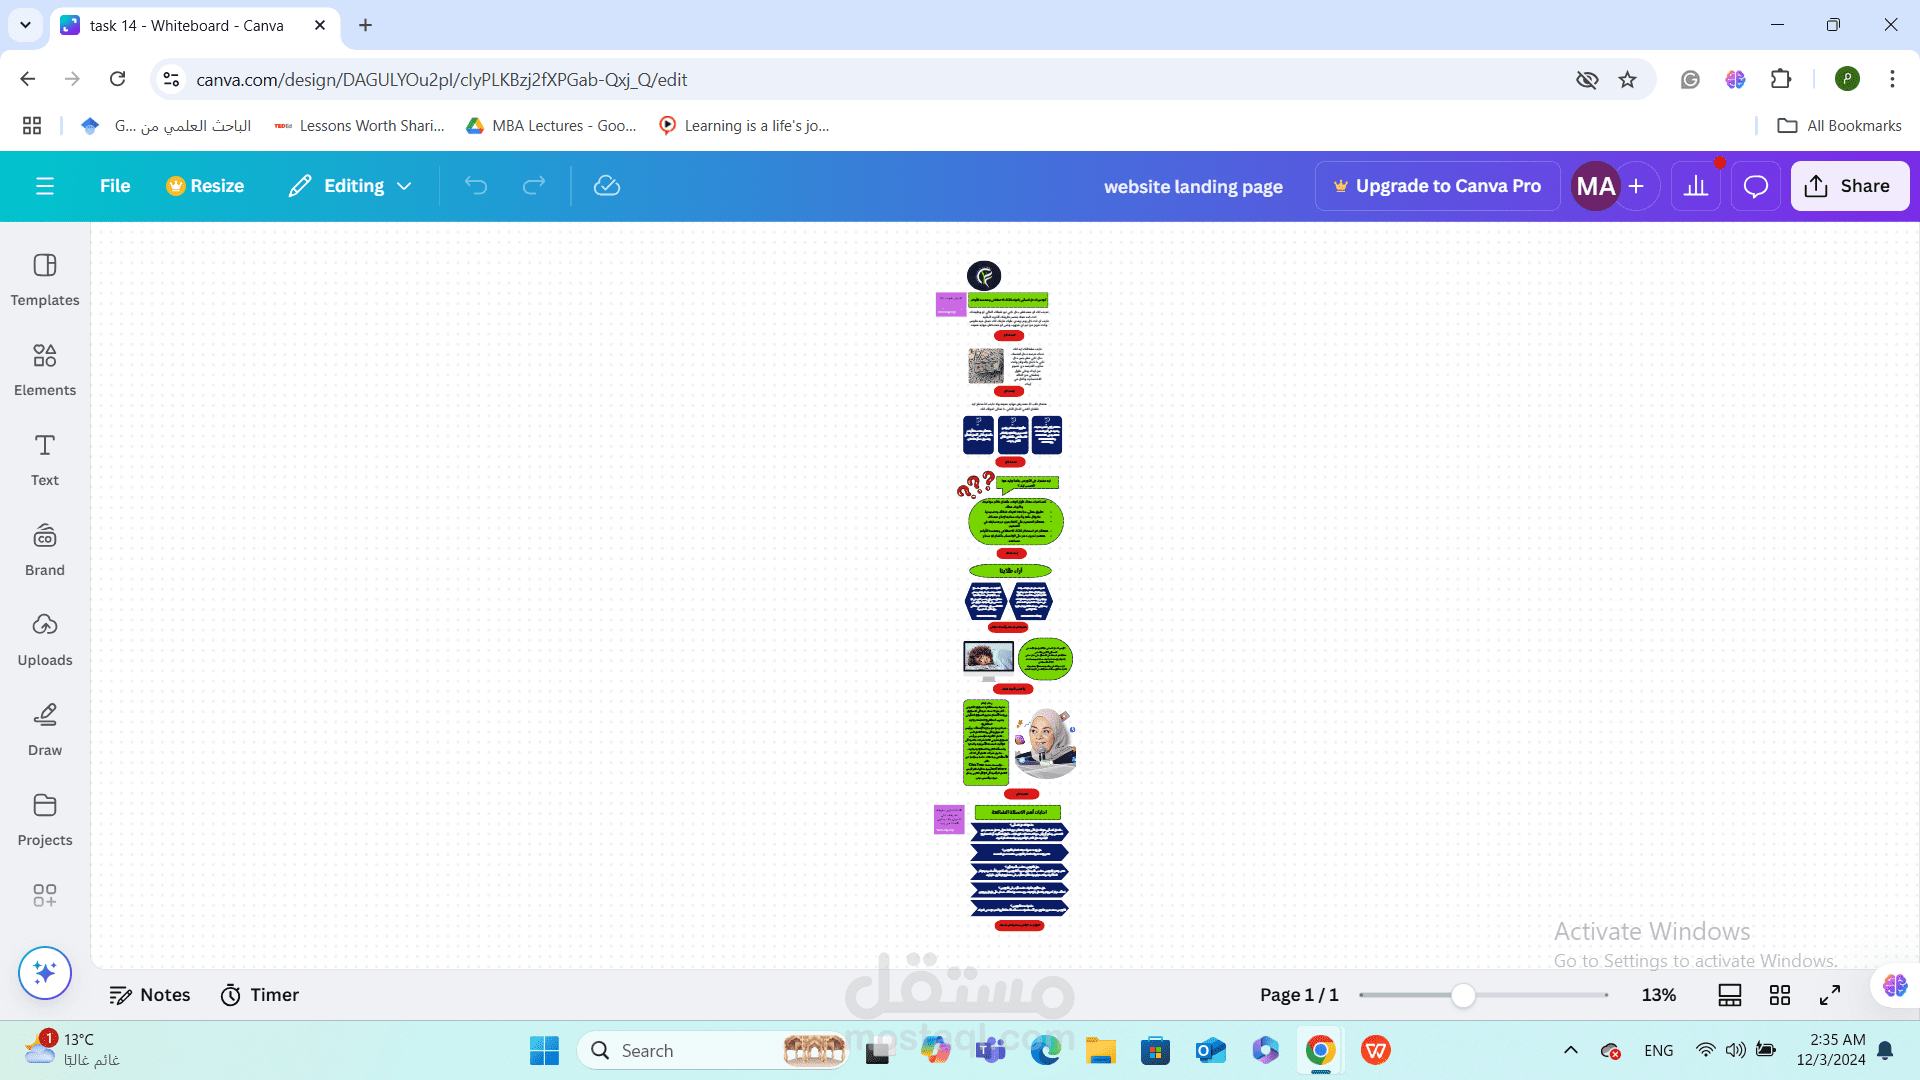Switch to scroll view layout icon
Image resolution: width=1920 pixels, height=1080 pixels.
[1730, 995]
